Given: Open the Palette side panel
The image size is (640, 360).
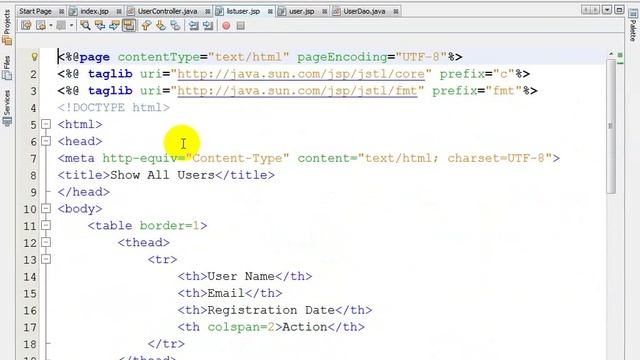Looking at the screenshot, I should coord(633,25).
